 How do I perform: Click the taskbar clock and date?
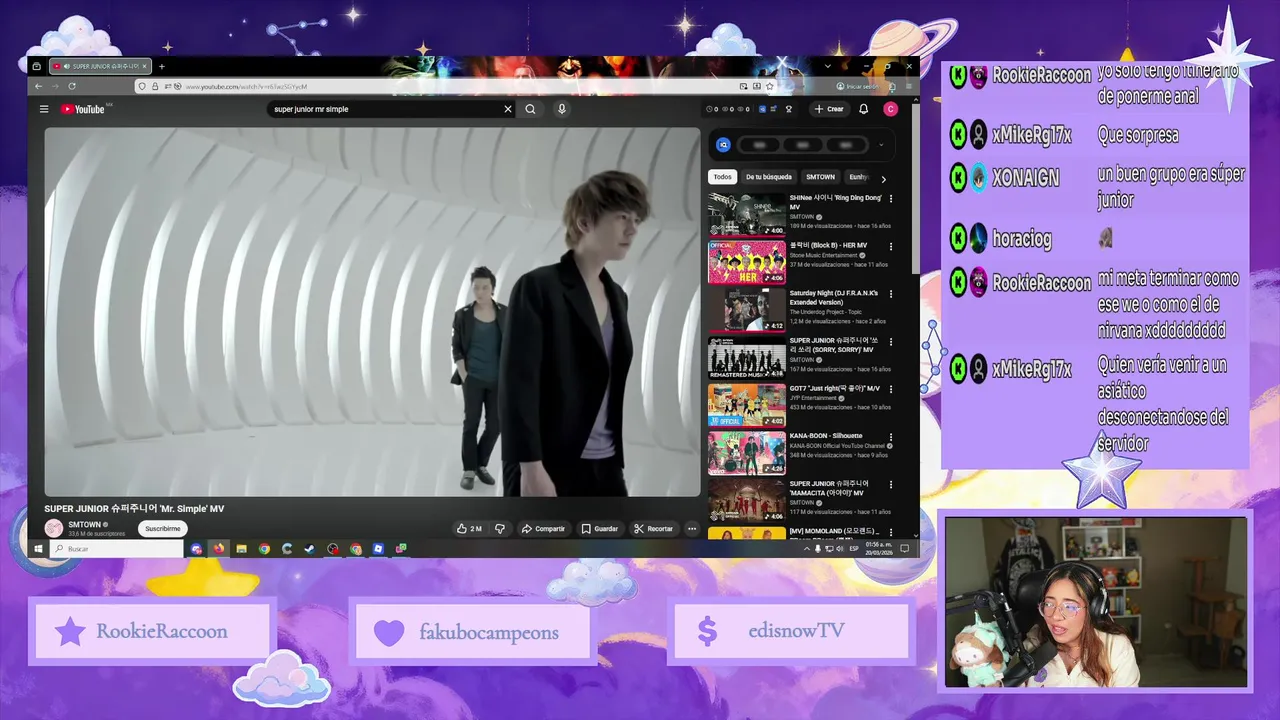(880, 549)
